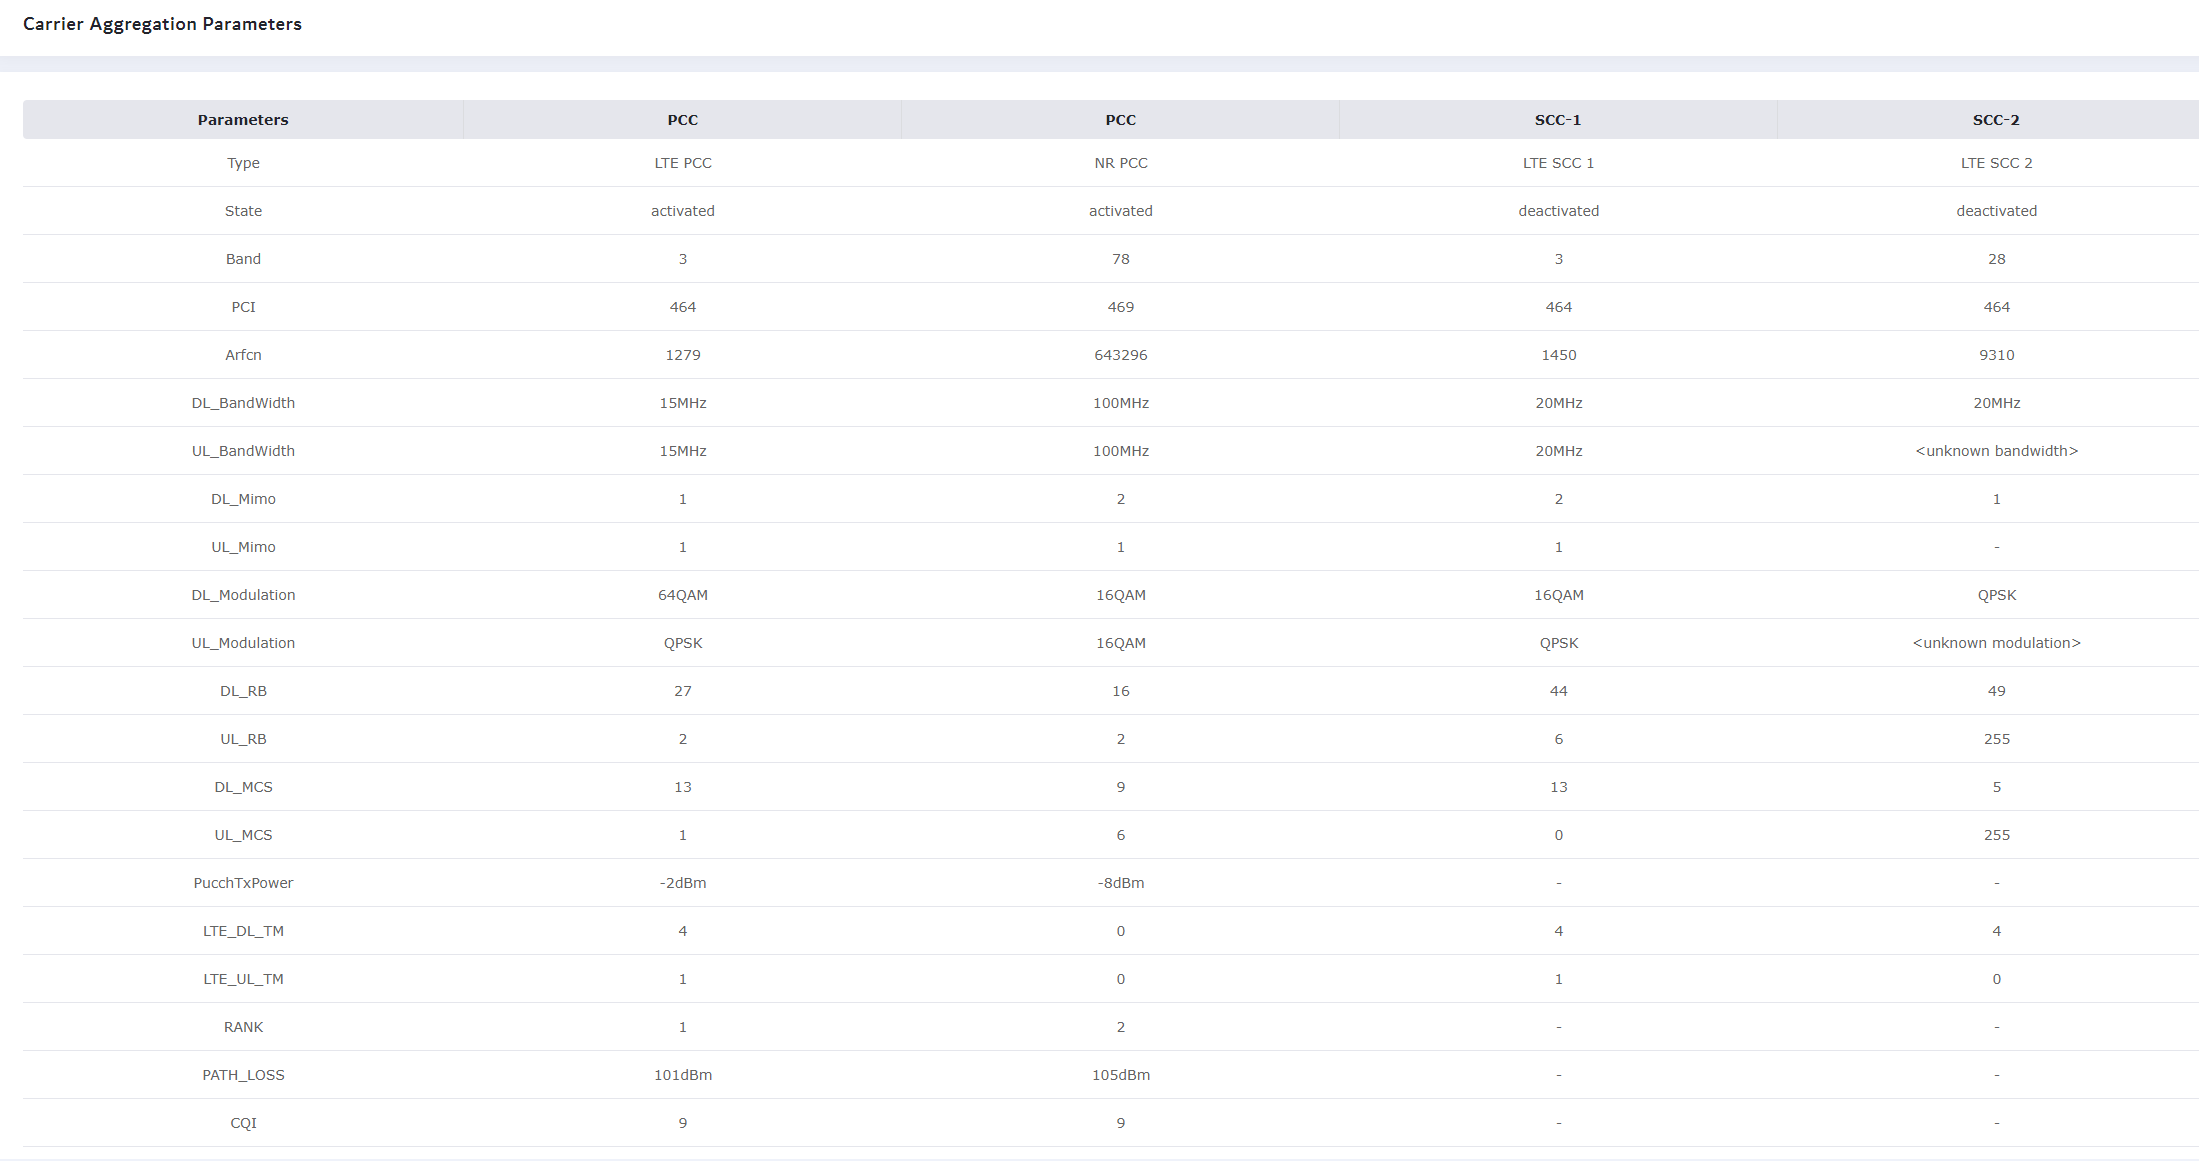Click the UL_RB row label
This screenshot has width=2199, height=1161.
[243, 739]
